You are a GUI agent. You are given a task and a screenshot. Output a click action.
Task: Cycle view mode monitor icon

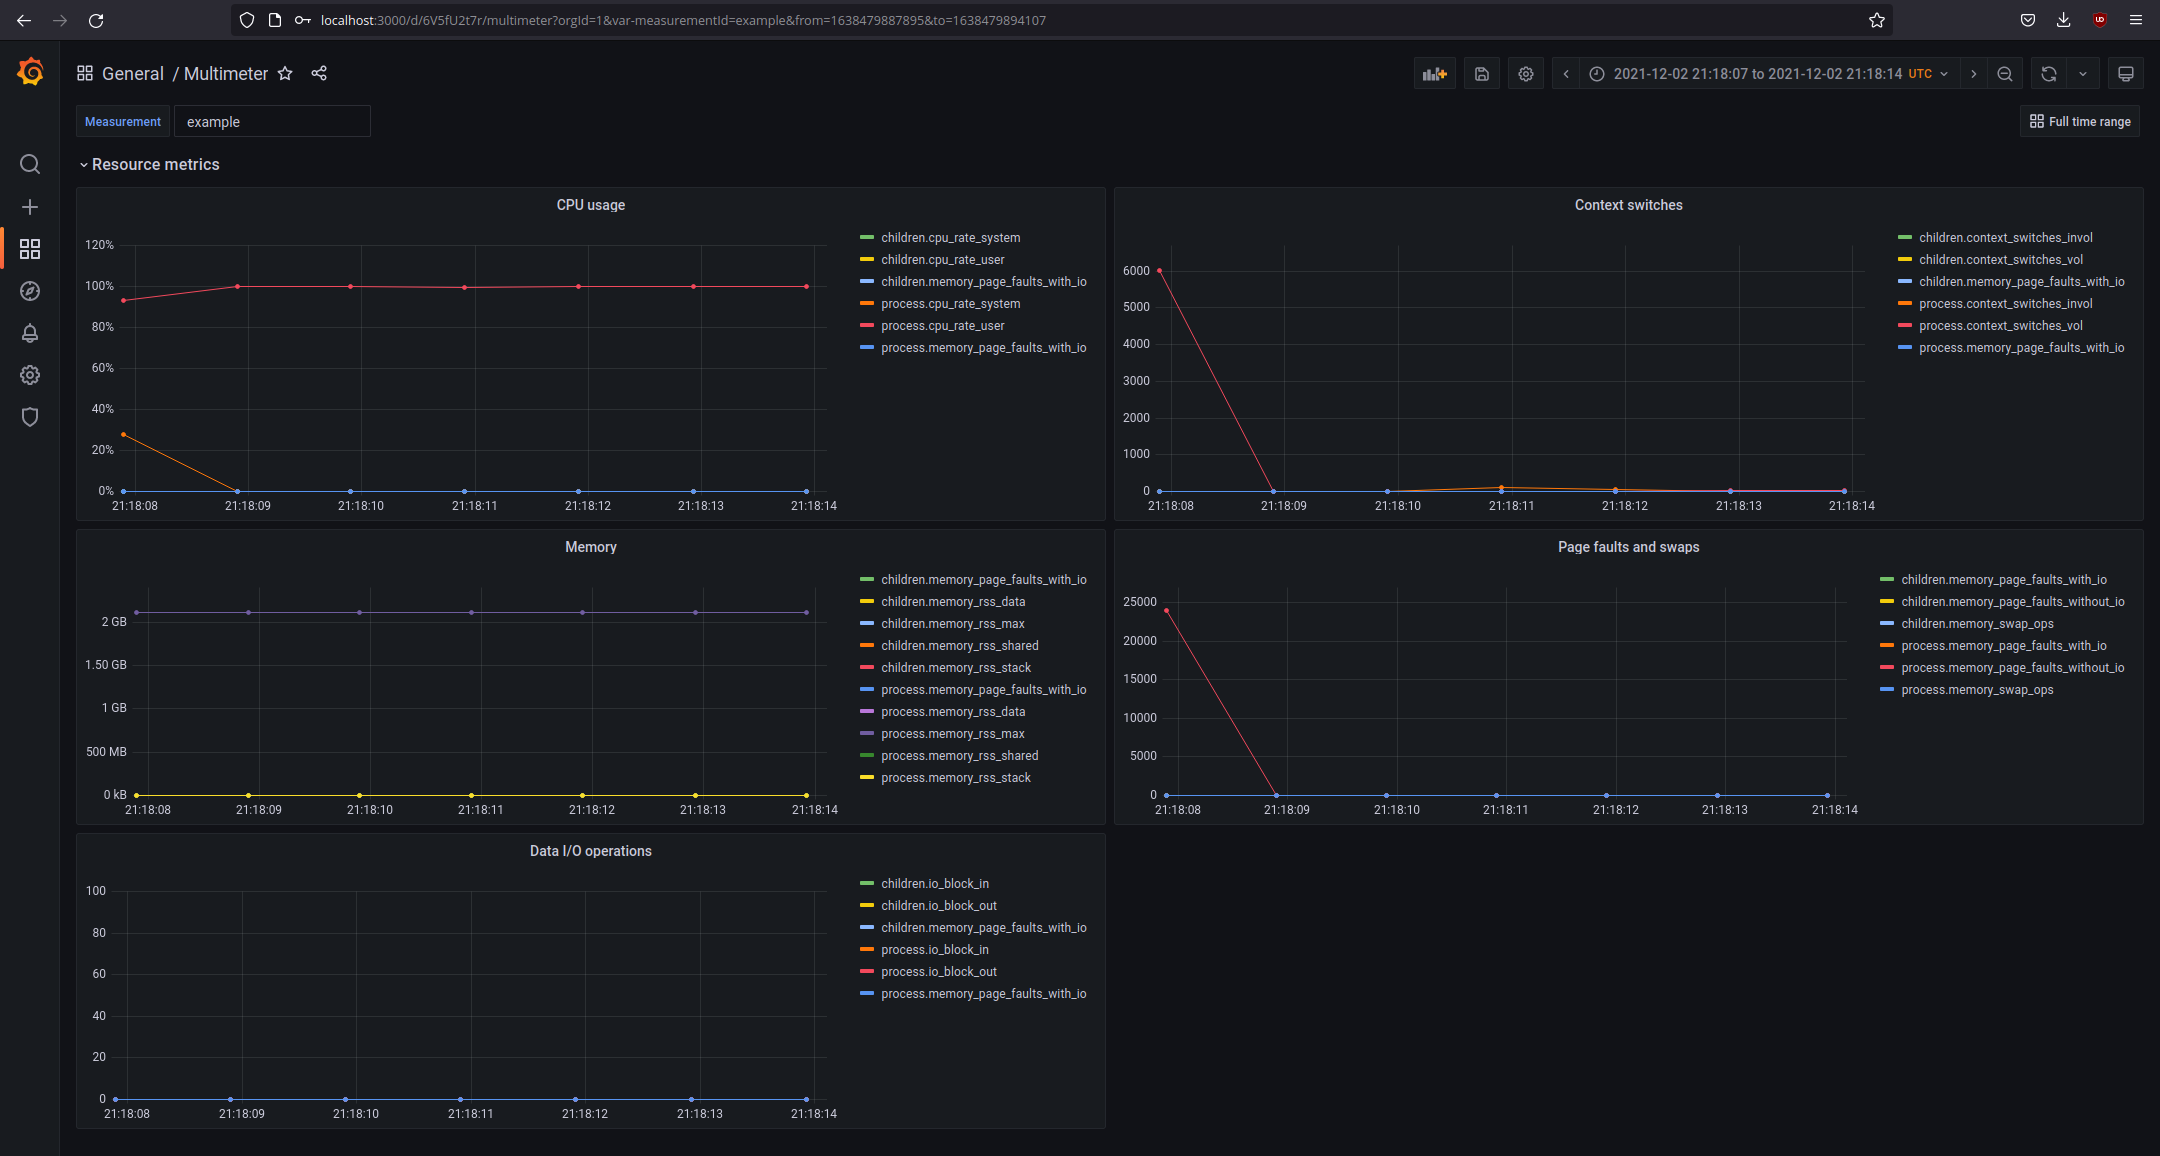pos(2126,74)
